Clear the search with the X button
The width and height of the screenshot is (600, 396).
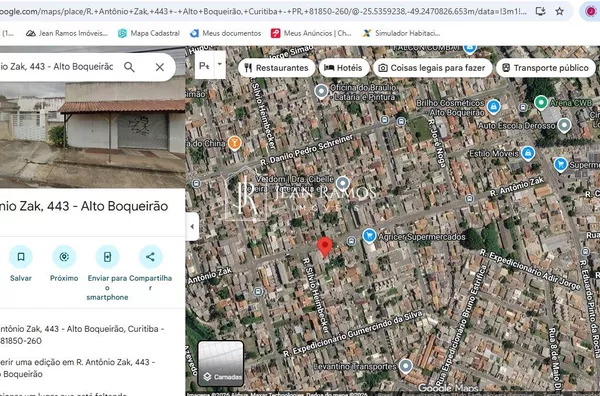click(160, 67)
